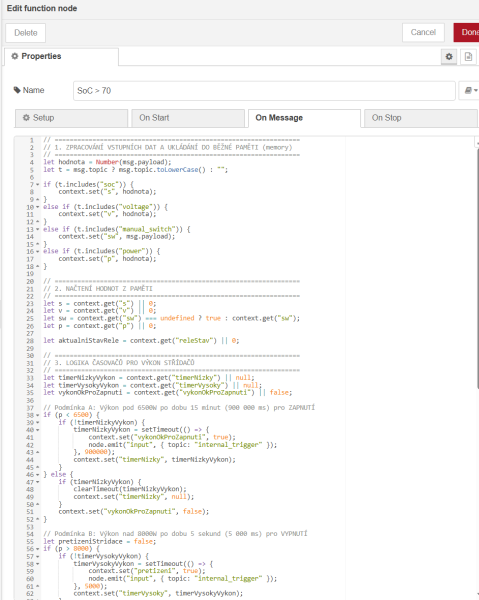This screenshot has width=479, height=600.
Task: Open node description document icon
Action: (468, 57)
